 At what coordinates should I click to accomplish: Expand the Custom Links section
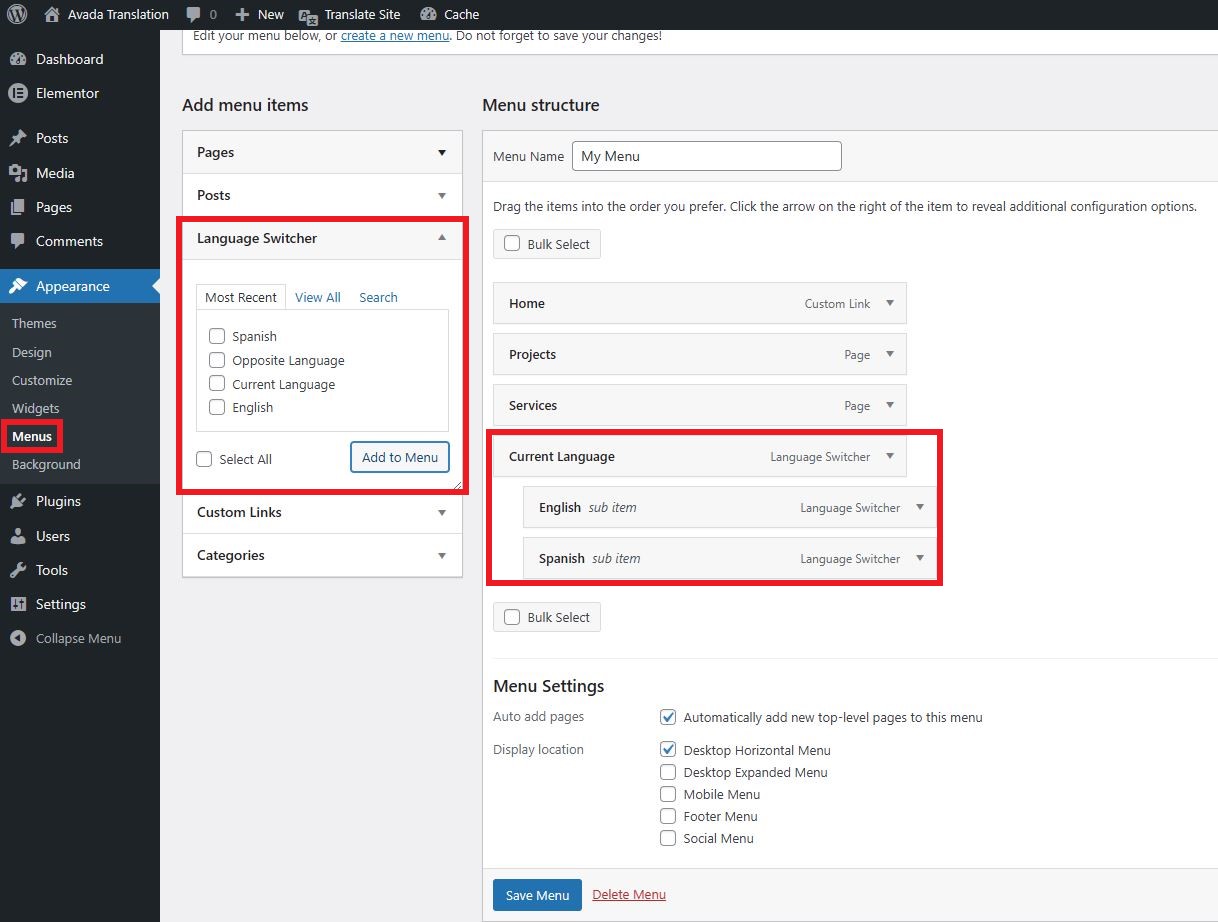pyautogui.click(x=441, y=513)
